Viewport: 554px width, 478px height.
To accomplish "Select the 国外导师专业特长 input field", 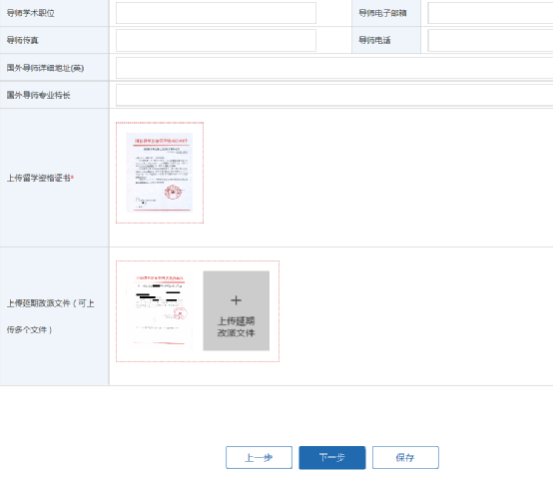I will pyautogui.click(x=335, y=95).
